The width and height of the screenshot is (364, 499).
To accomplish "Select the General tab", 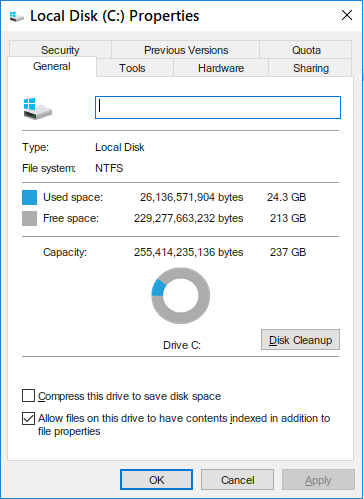I will 52,66.
